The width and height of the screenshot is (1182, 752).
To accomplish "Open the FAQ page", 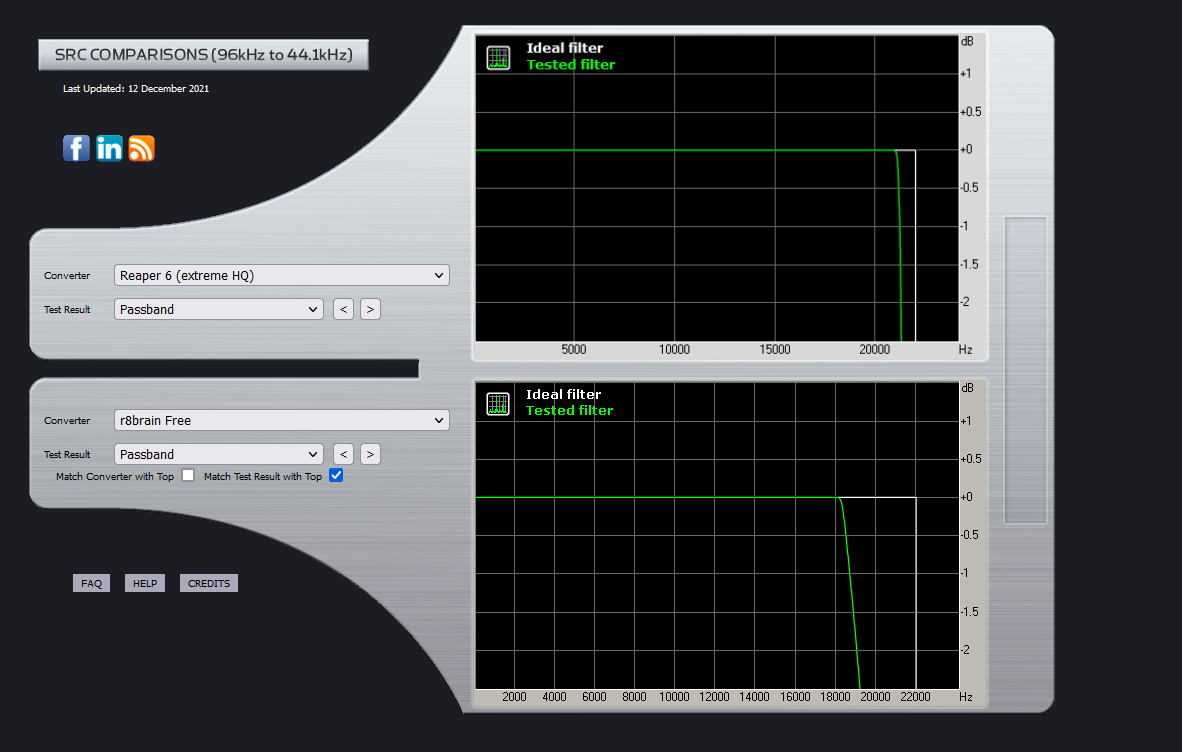I will pos(91,583).
